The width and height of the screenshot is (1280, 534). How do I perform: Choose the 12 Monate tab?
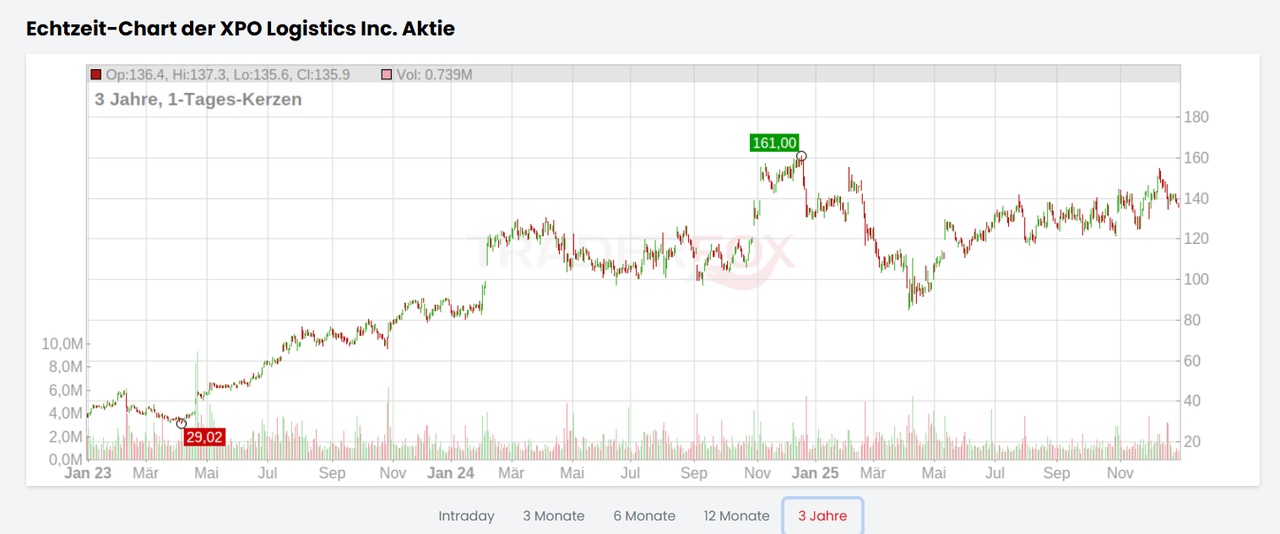tap(736, 516)
